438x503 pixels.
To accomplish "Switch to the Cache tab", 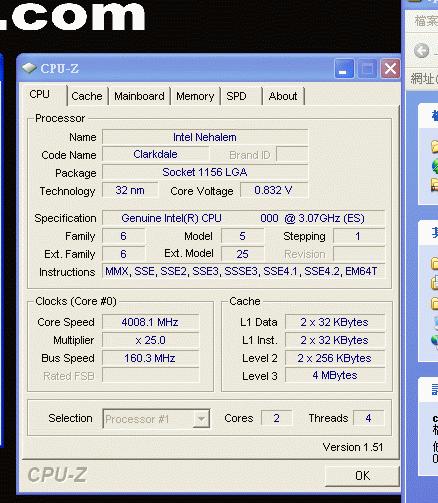I will (x=87, y=96).
